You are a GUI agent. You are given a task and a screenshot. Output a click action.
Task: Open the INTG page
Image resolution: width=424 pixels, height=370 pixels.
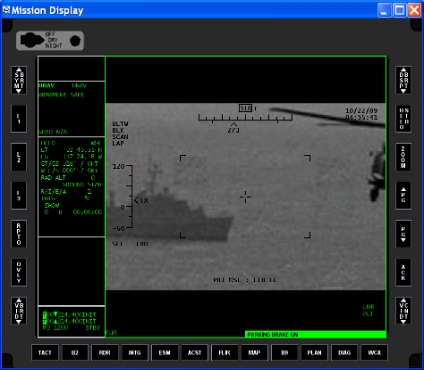[x=135, y=353]
